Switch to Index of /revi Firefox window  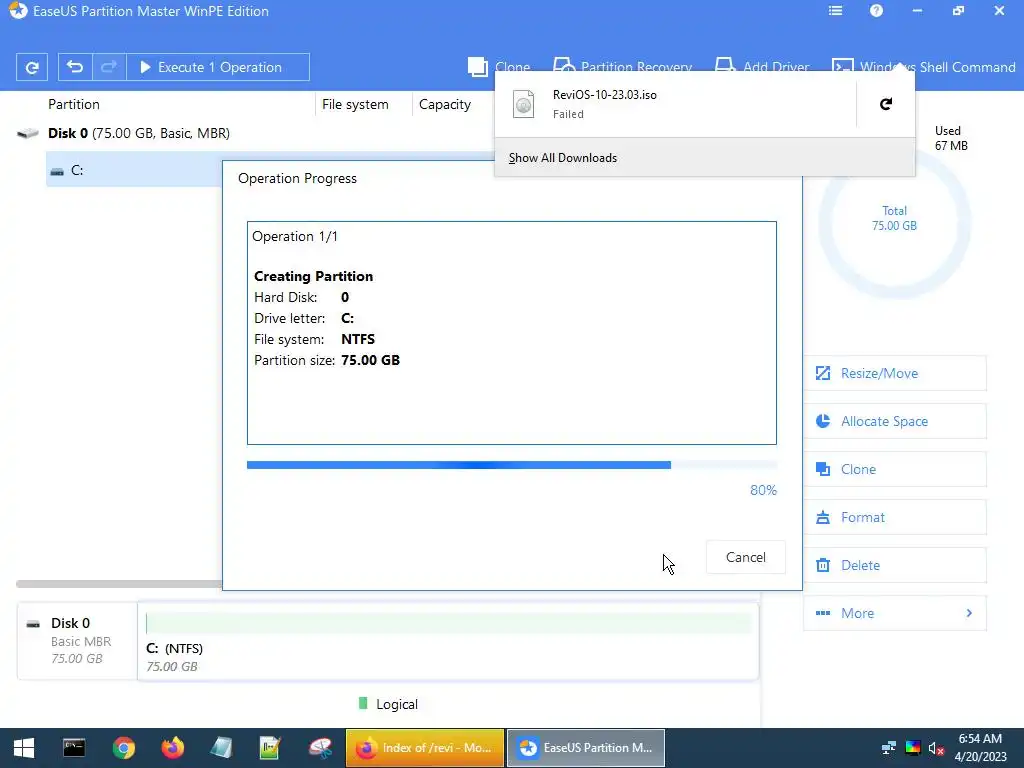425,748
